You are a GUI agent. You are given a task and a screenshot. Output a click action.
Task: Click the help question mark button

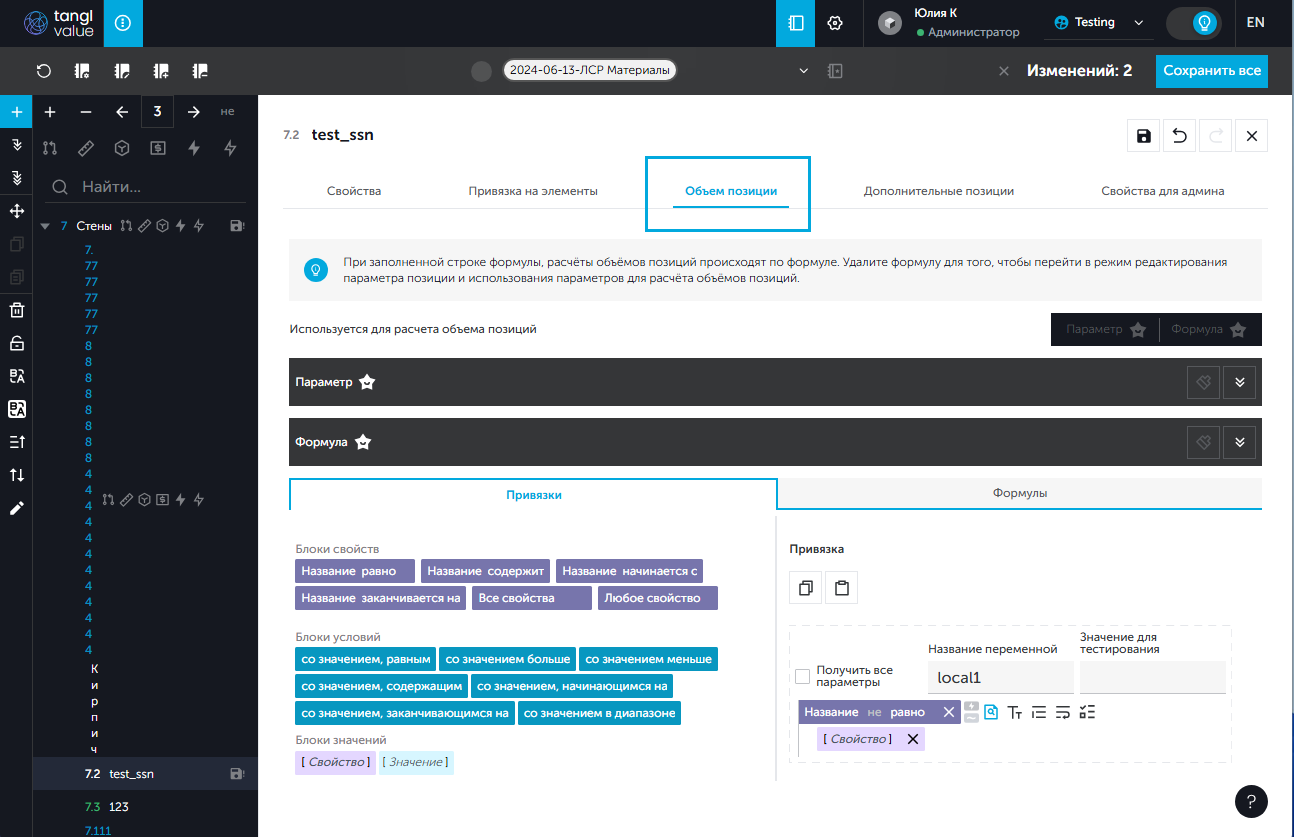(1251, 801)
